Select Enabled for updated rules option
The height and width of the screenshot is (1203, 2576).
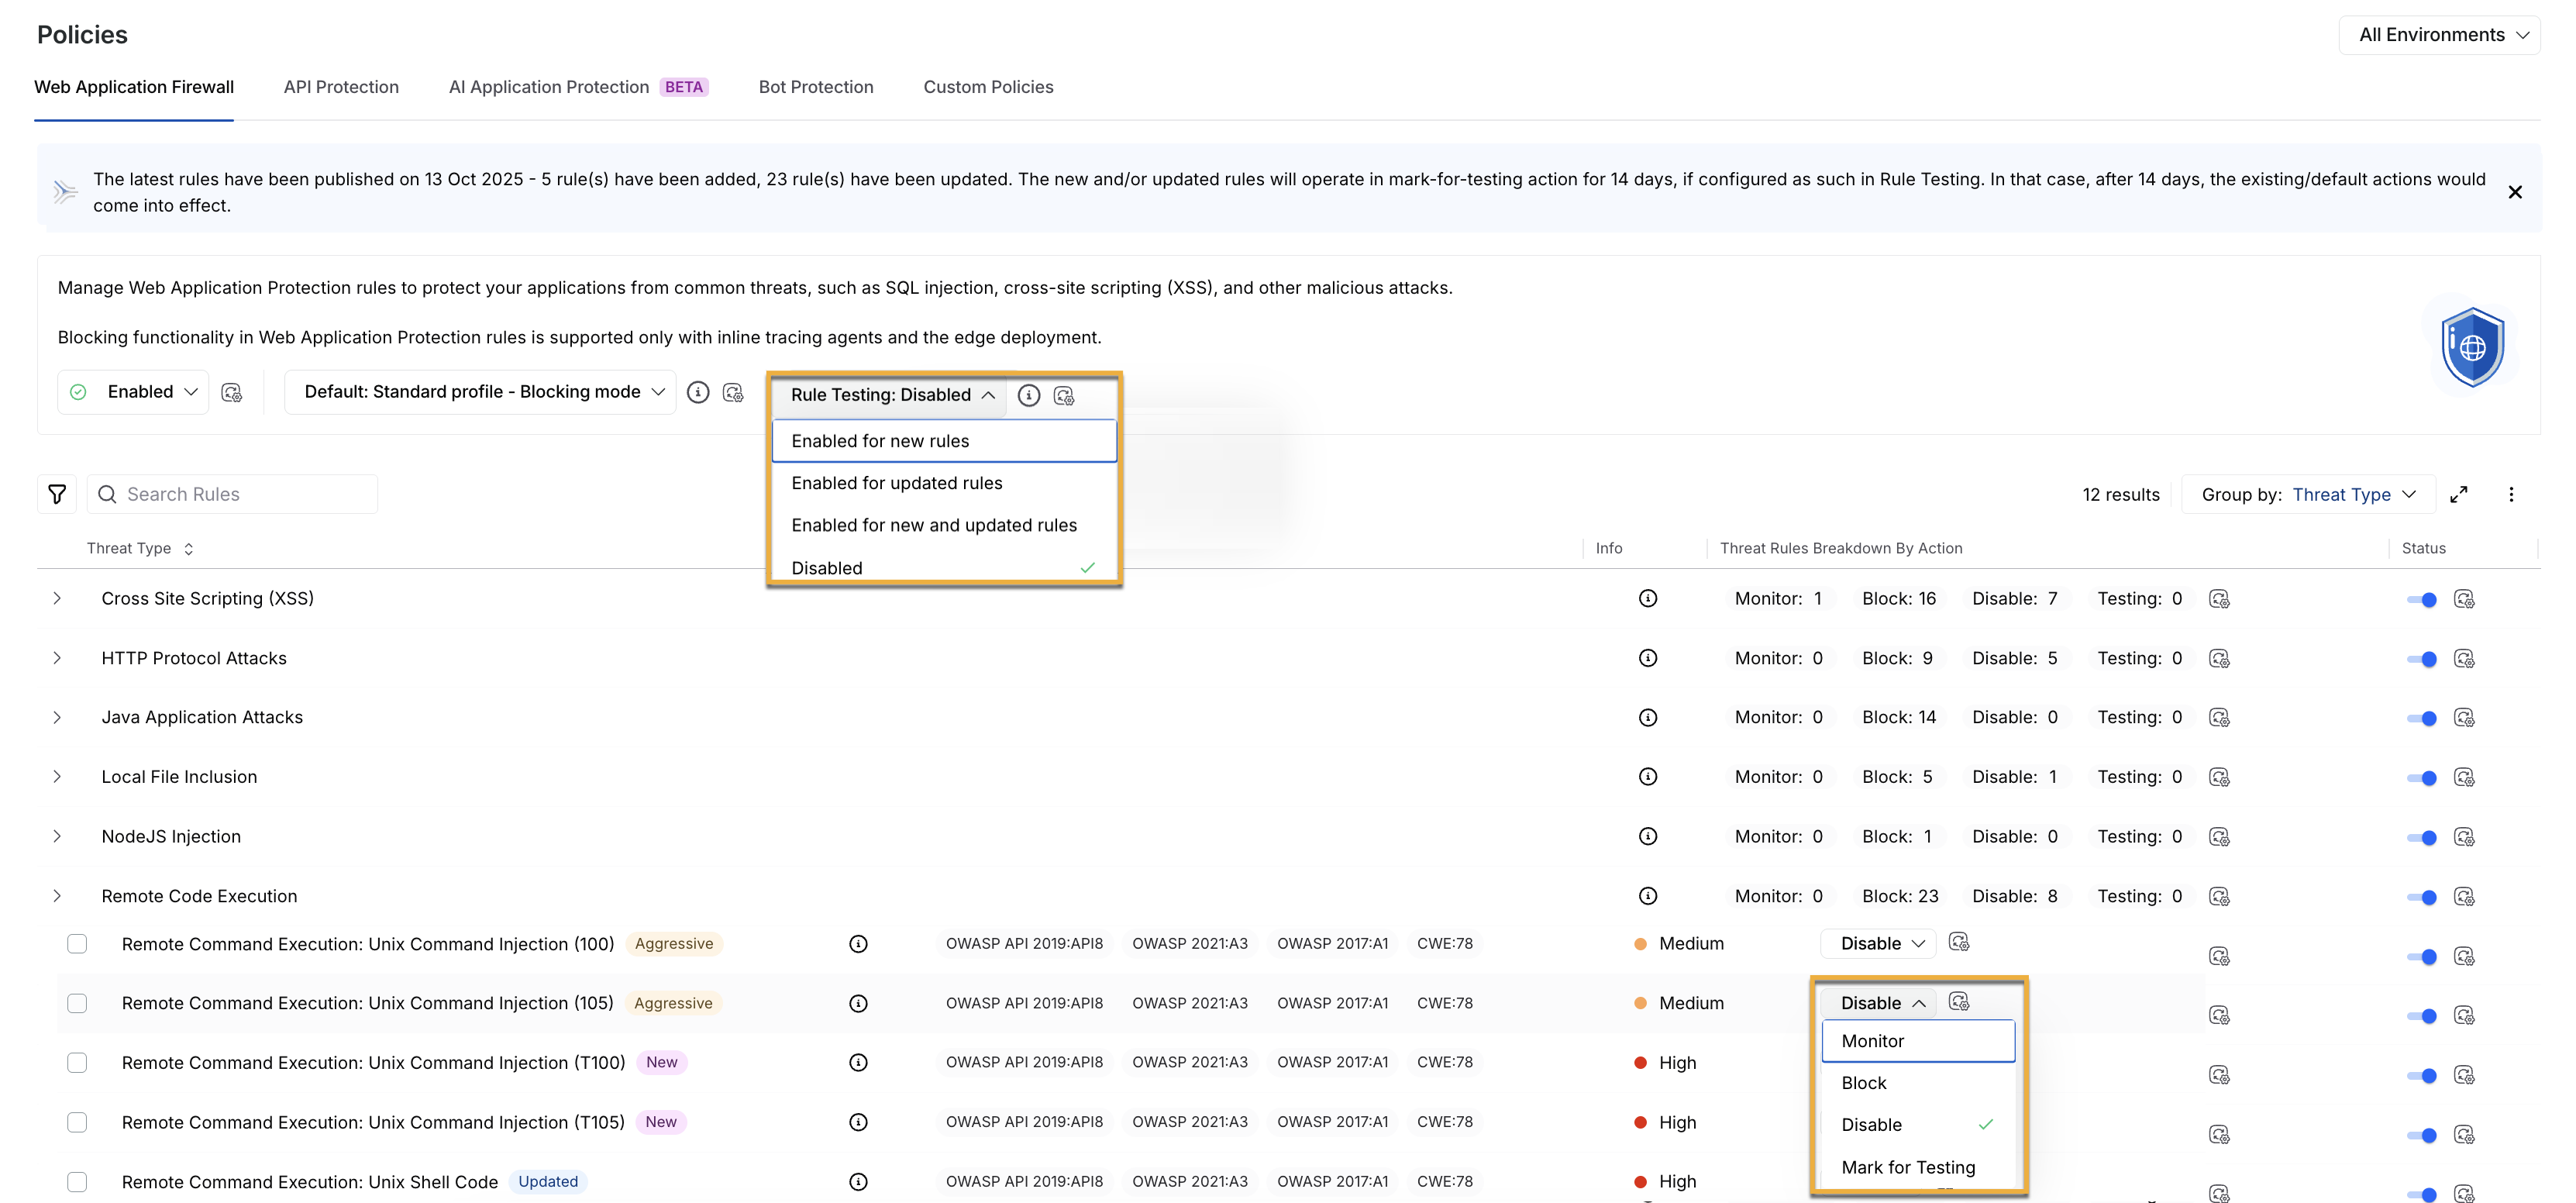pyautogui.click(x=944, y=483)
